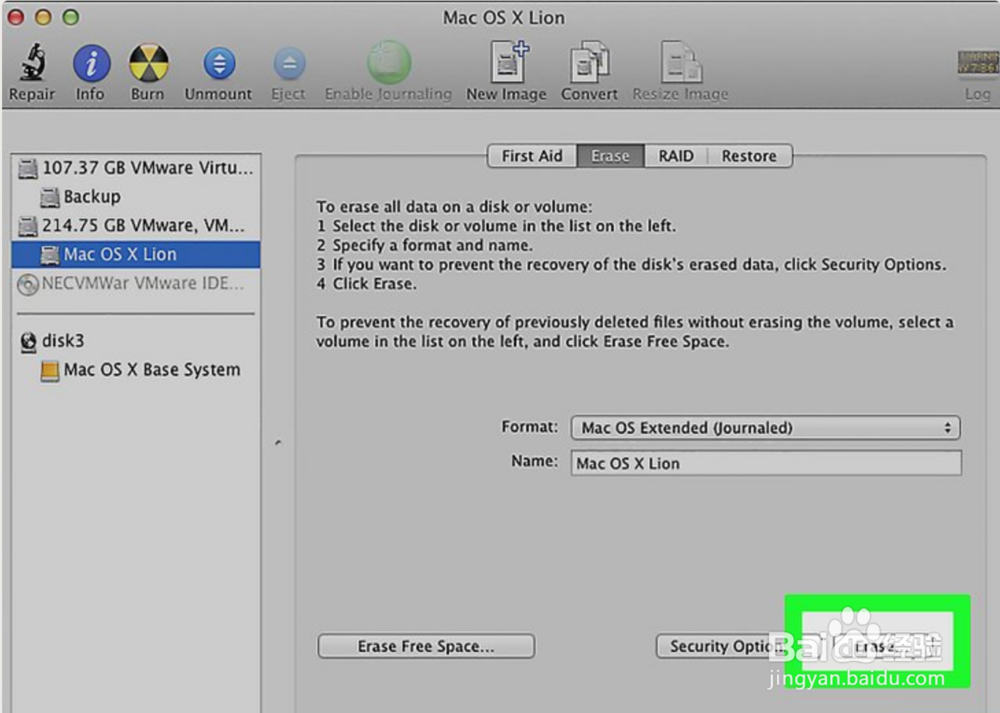Select Mac OS X Base System volume
The width and height of the screenshot is (1000, 713).
pos(136,369)
